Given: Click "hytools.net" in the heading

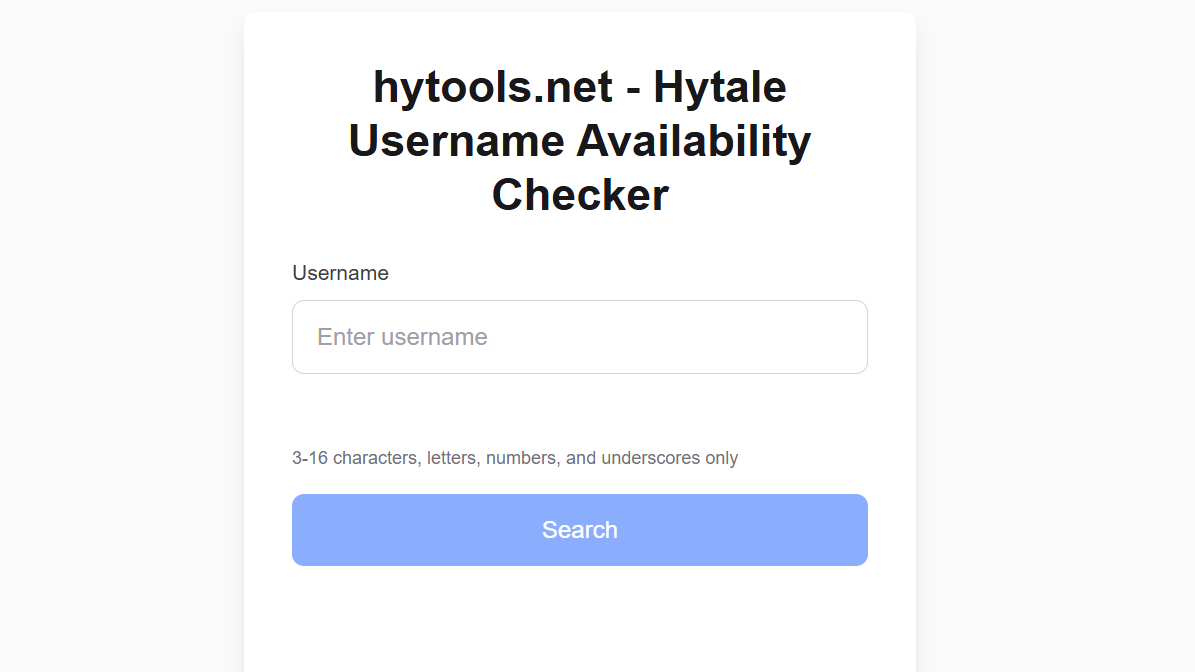Looking at the screenshot, I should coord(492,87).
